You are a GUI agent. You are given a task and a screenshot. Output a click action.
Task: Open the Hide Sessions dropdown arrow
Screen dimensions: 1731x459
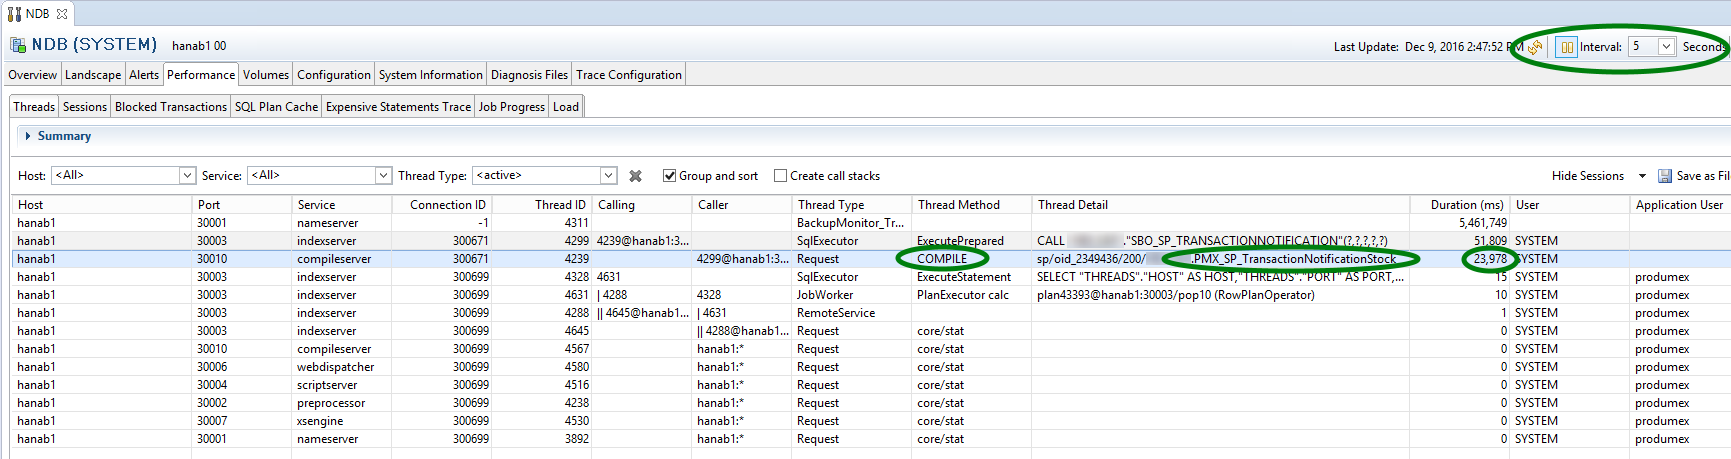pos(1642,176)
